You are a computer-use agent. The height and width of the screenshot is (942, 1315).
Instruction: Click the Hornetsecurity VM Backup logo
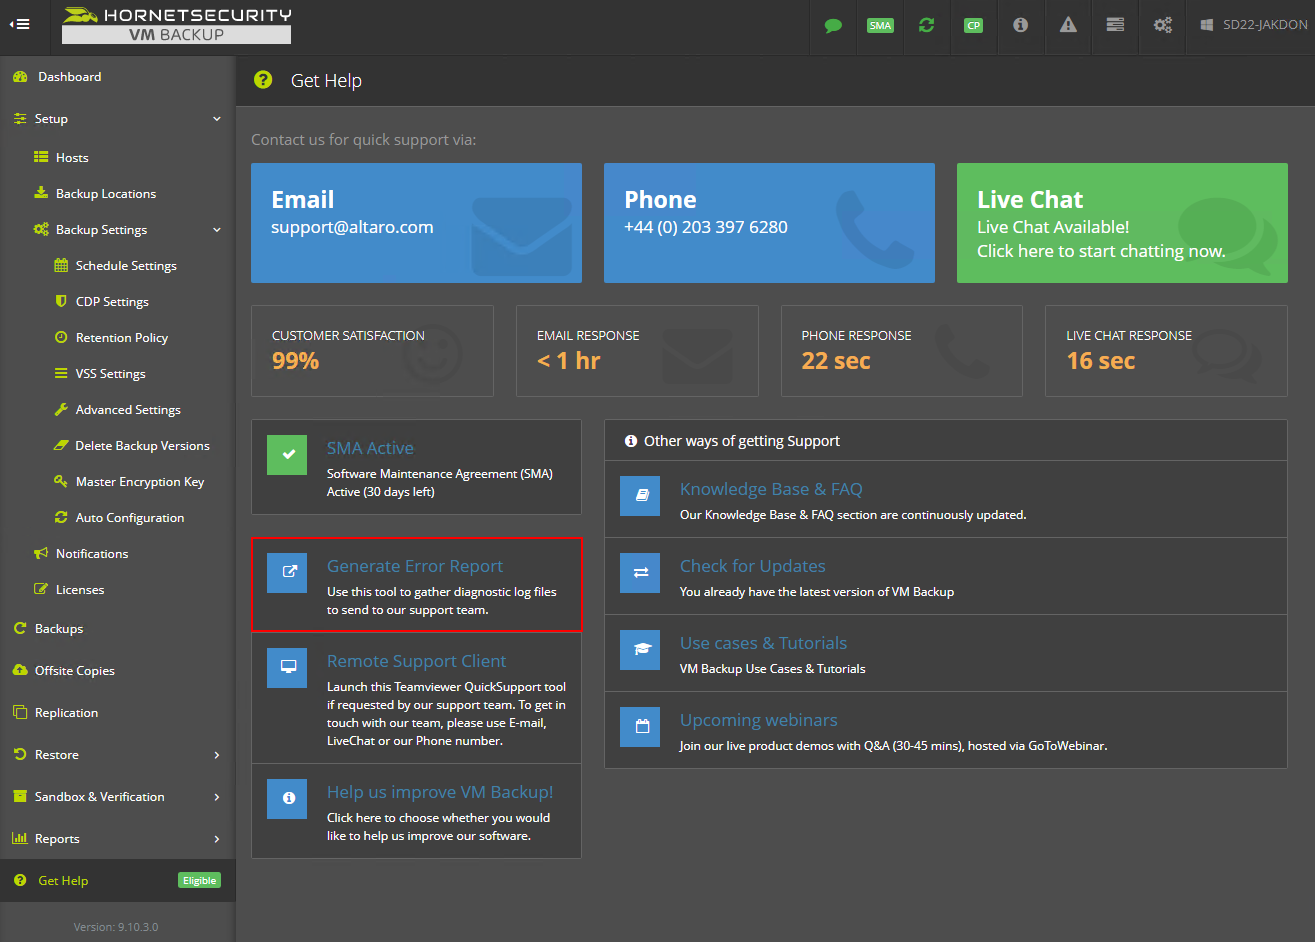coord(176,25)
